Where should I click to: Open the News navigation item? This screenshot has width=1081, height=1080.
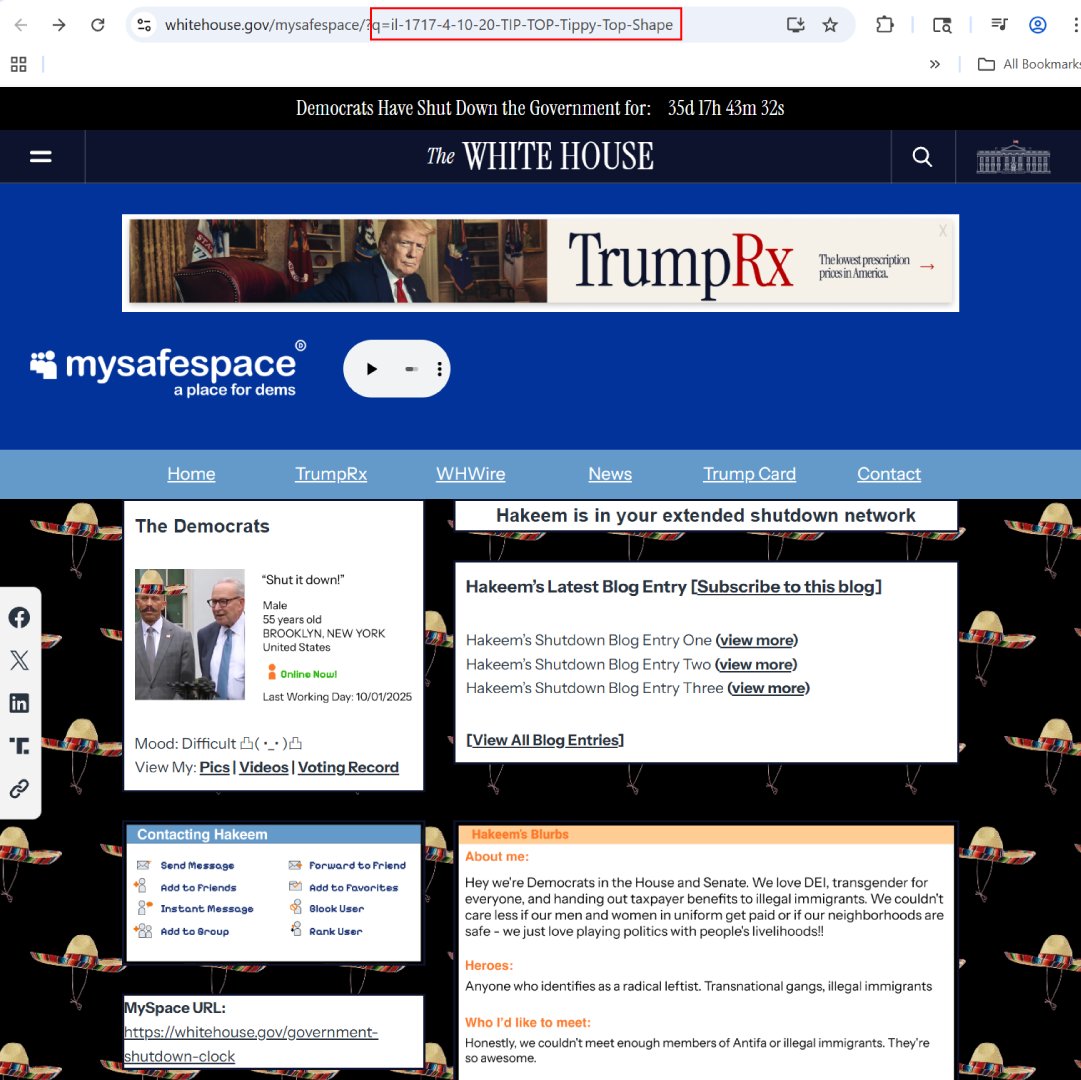coord(610,473)
